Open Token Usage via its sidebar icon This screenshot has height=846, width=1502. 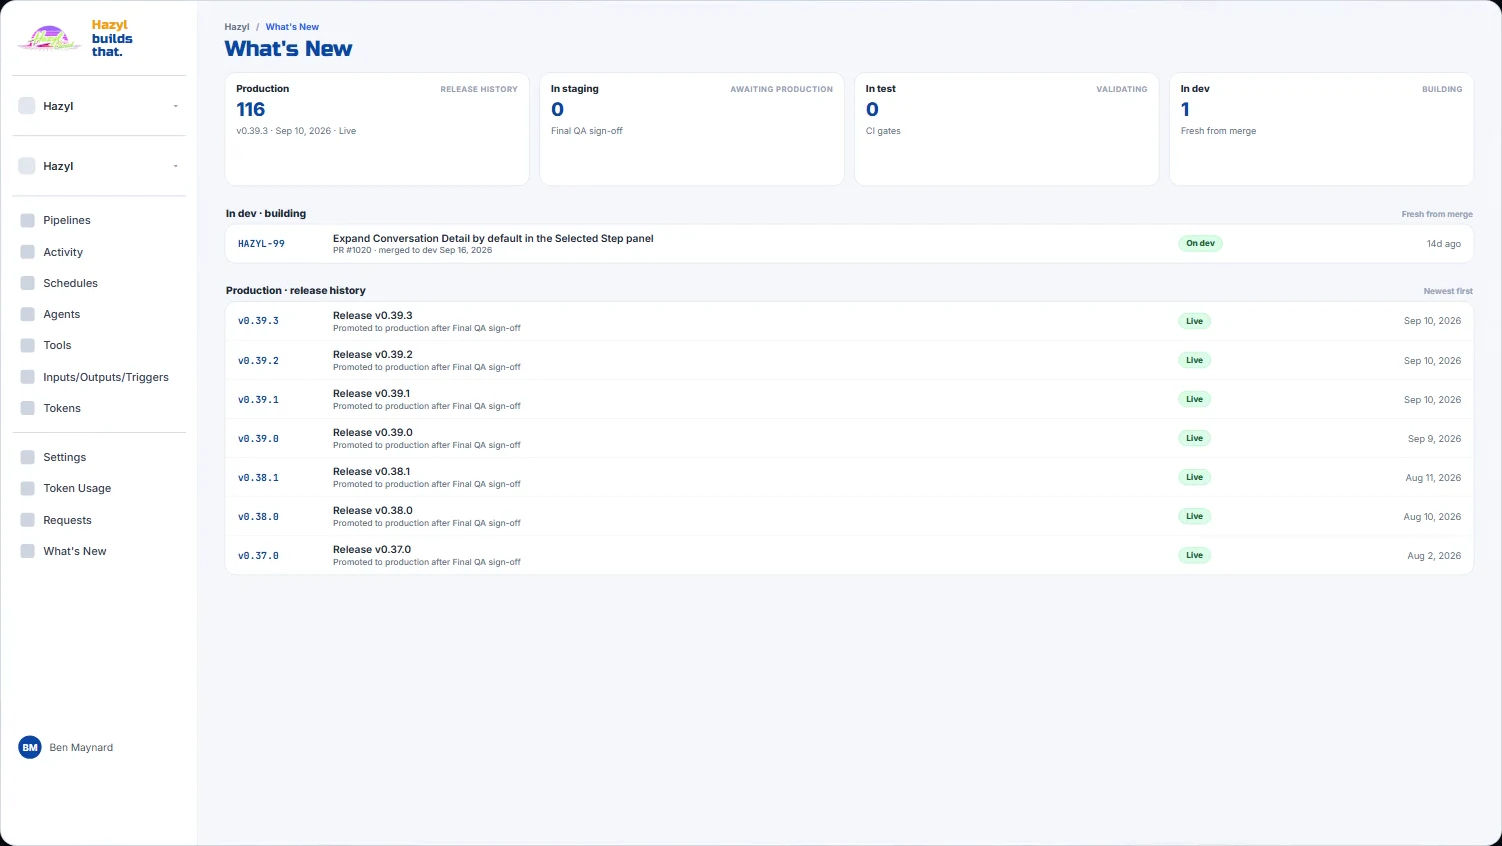tap(27, 488)
